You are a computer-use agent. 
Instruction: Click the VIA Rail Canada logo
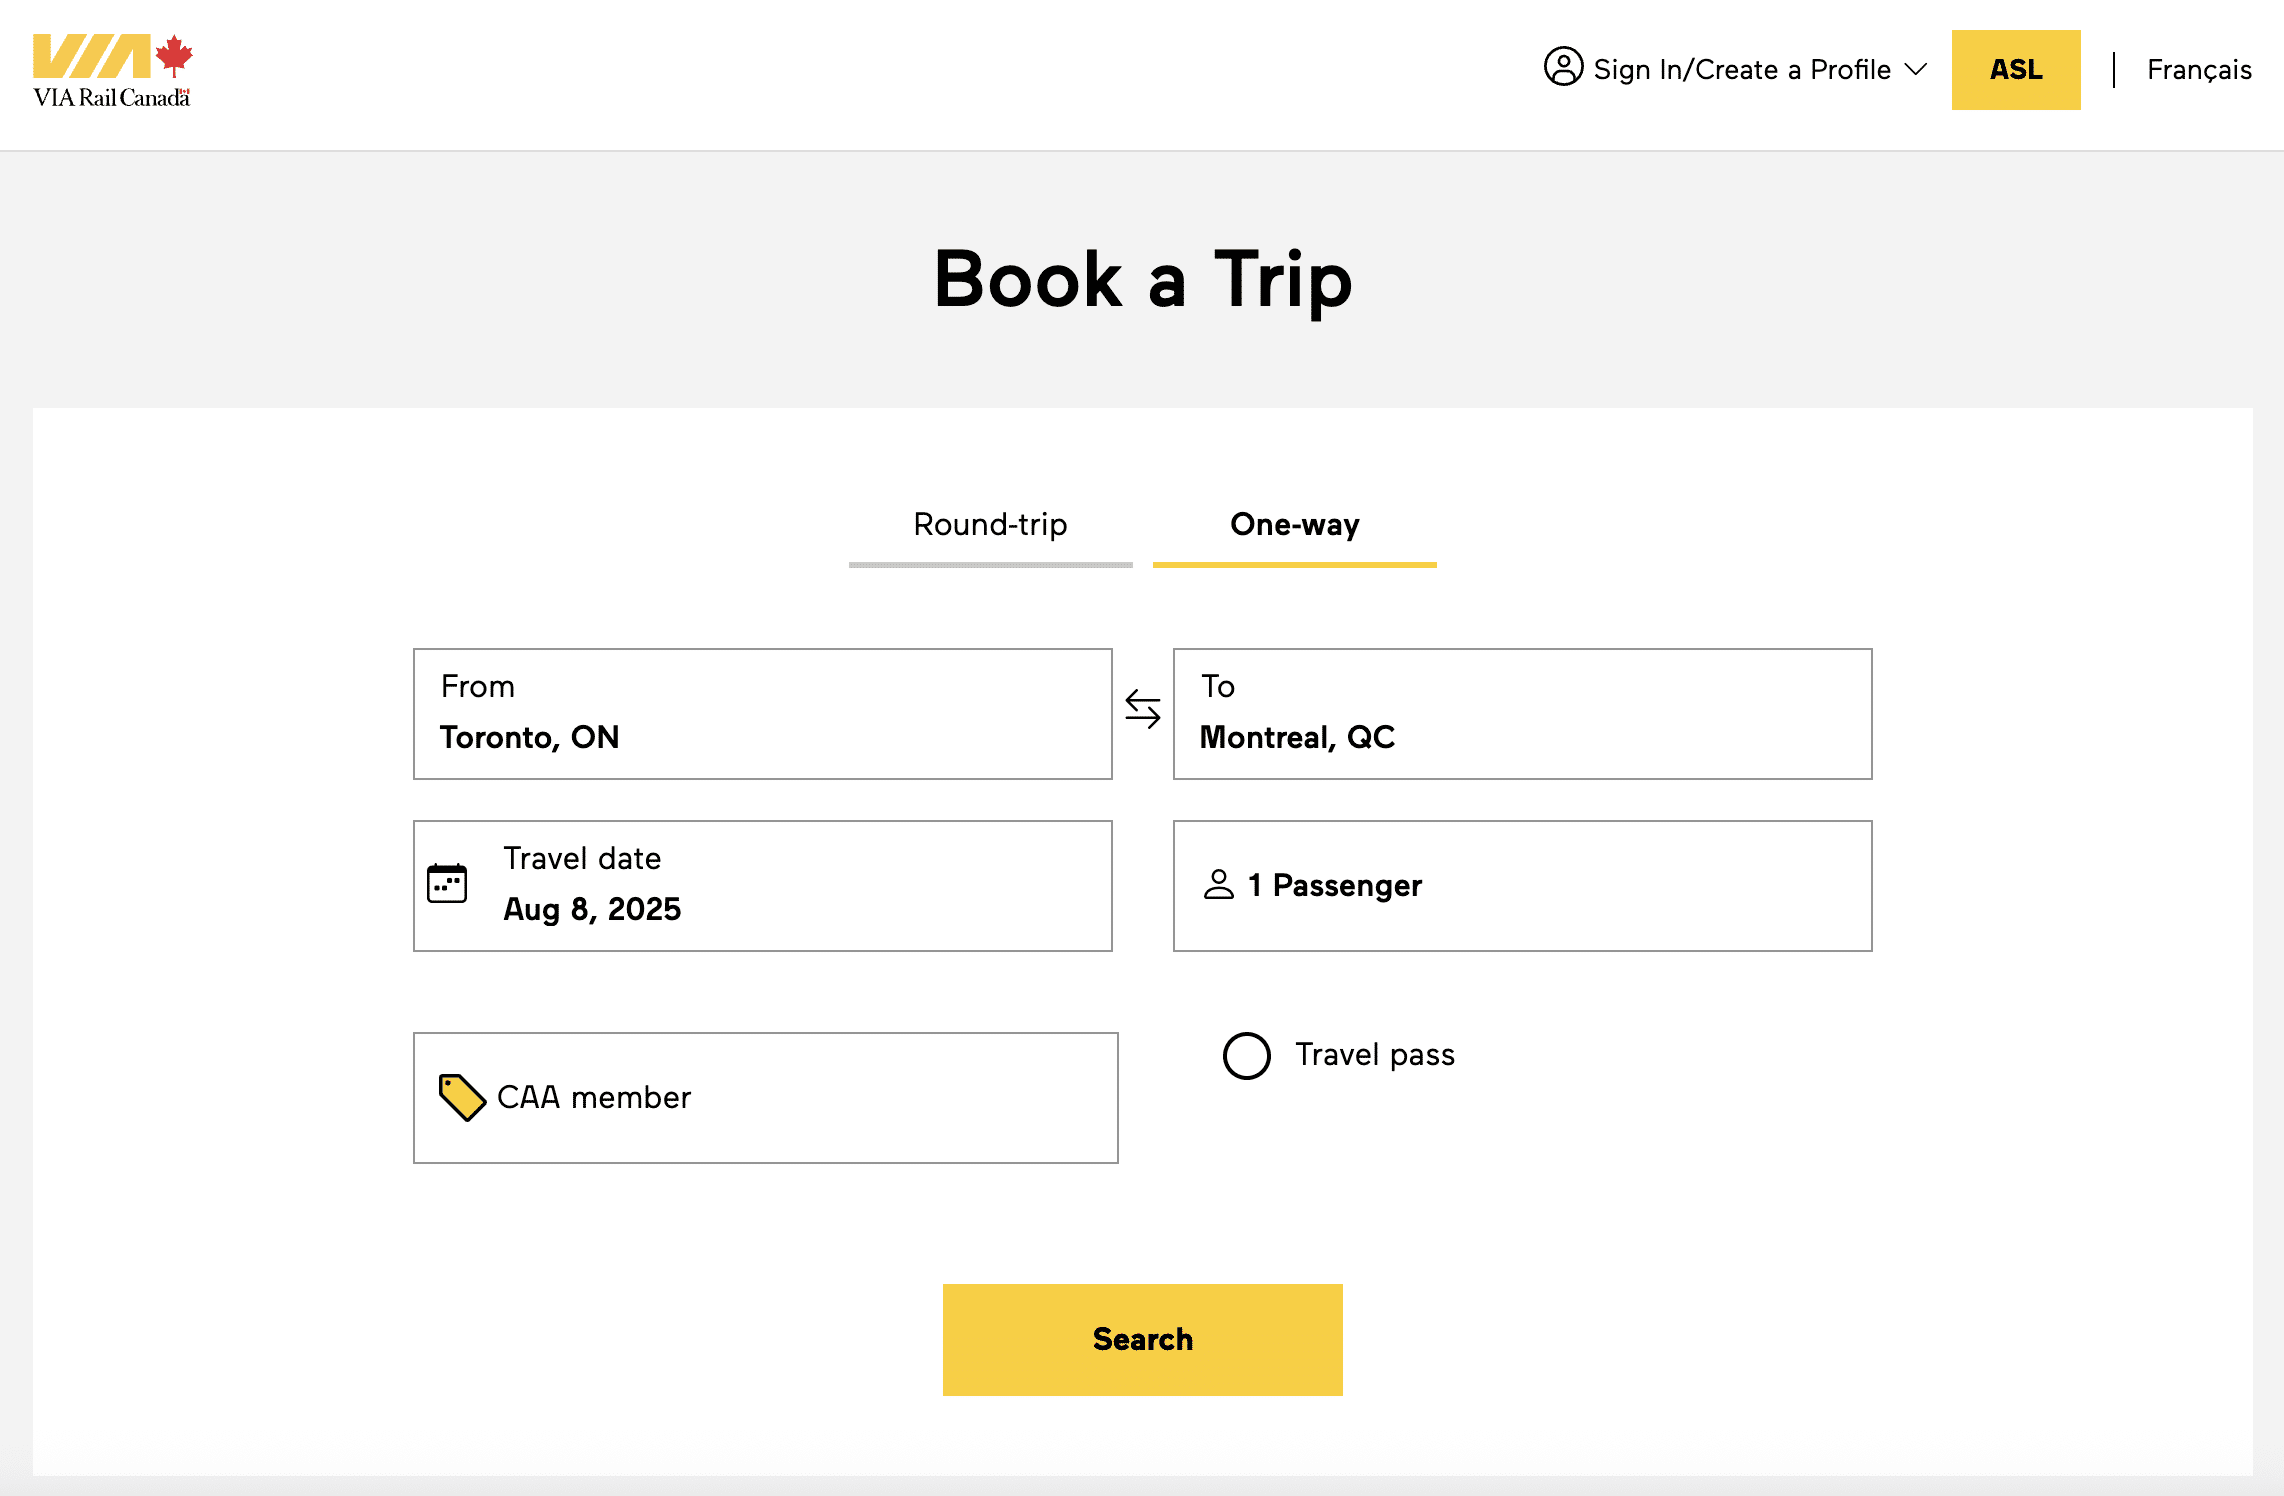tap(110, 66)
